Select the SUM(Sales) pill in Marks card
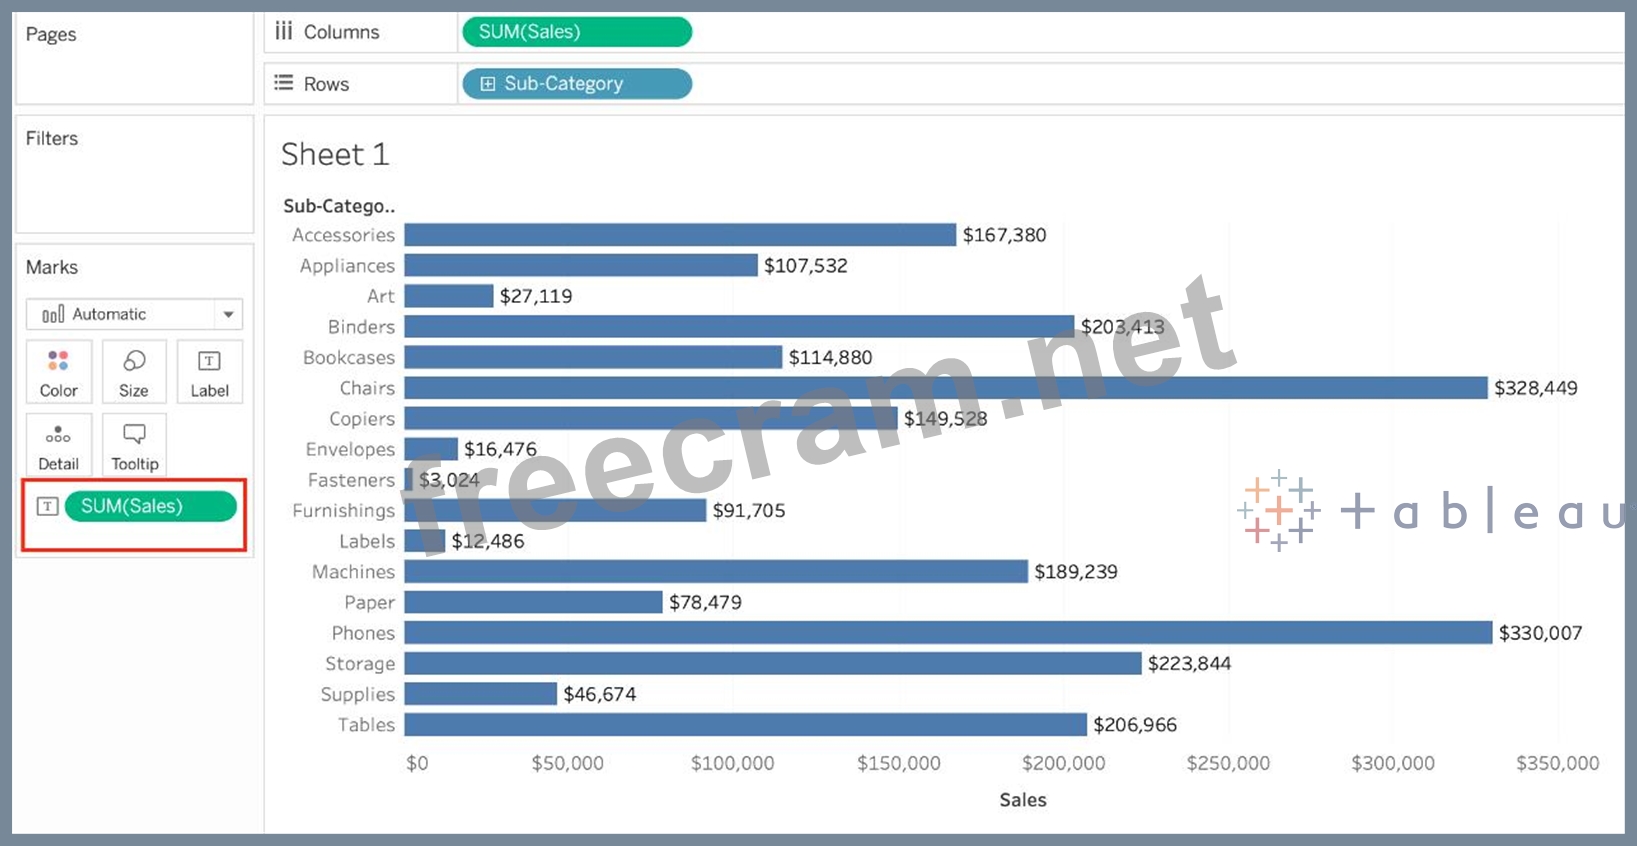 point(150,506)
